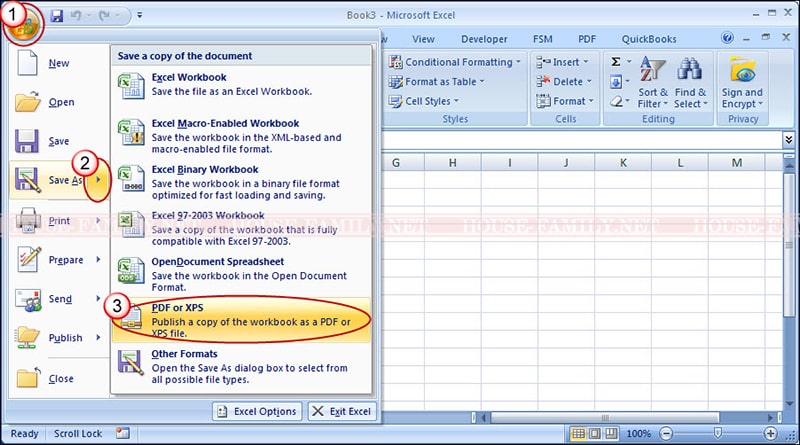Switch to Page Break Preview icon
Viewport: 800px width, 445px height.
611,434
